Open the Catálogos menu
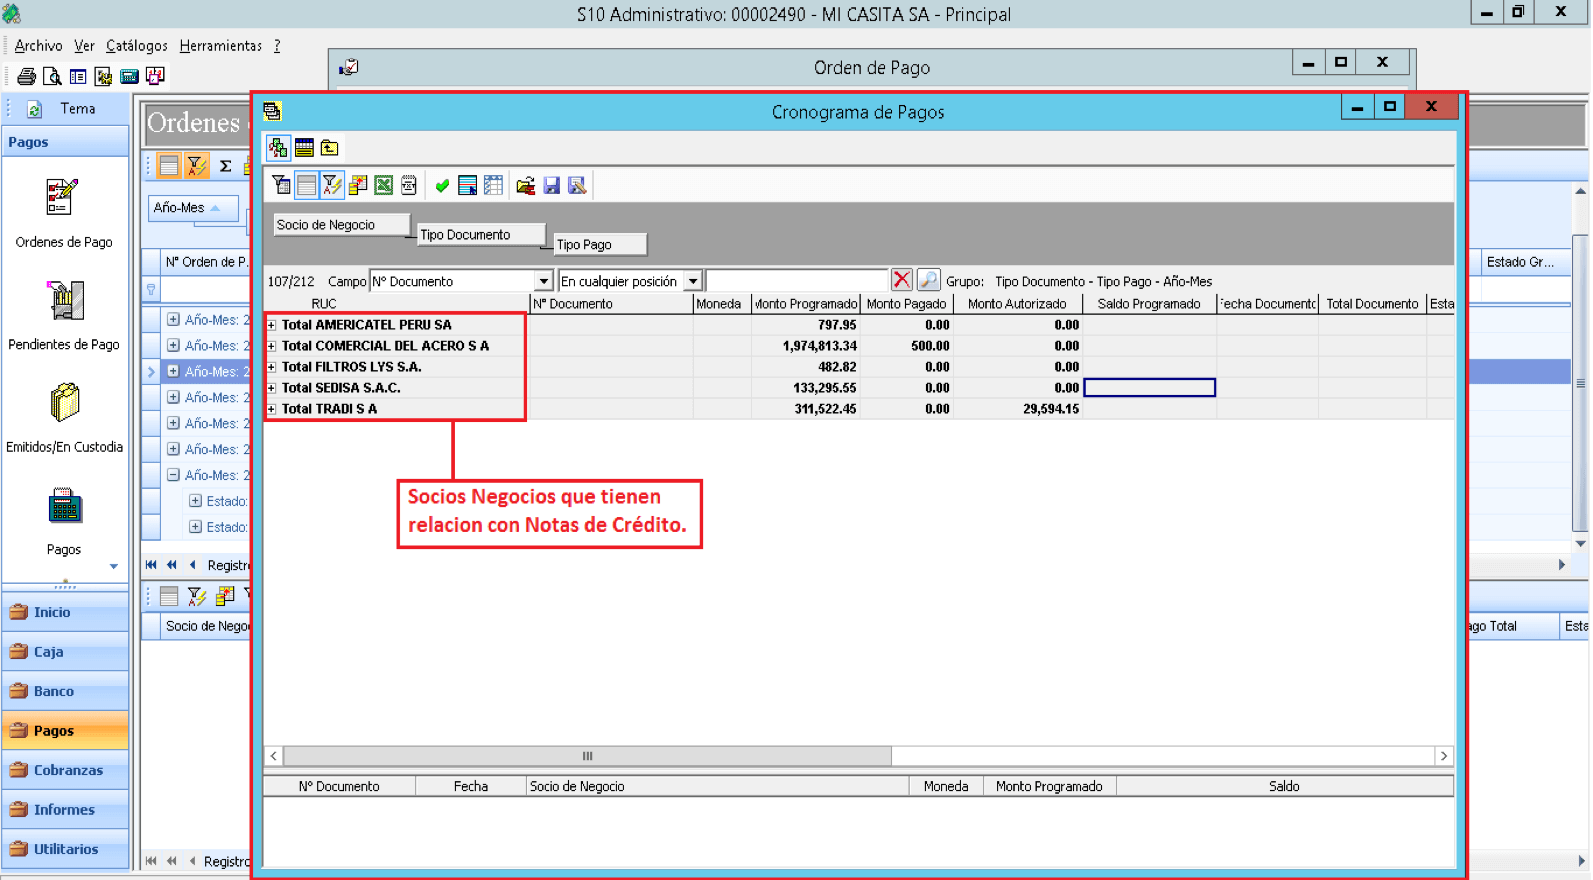This screenshot has width=1593, height=880. coord(137,46)
